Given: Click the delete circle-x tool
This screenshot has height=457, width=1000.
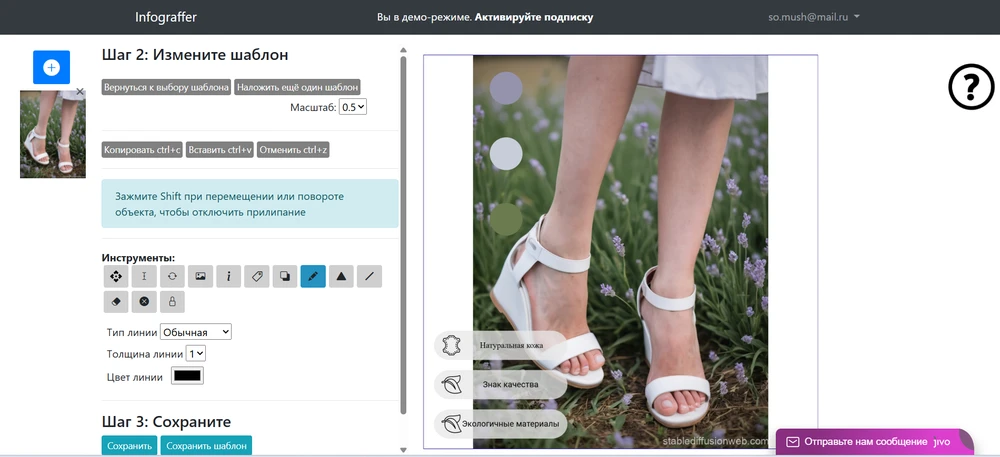Looking at the screenshot, I should [144, 301].
